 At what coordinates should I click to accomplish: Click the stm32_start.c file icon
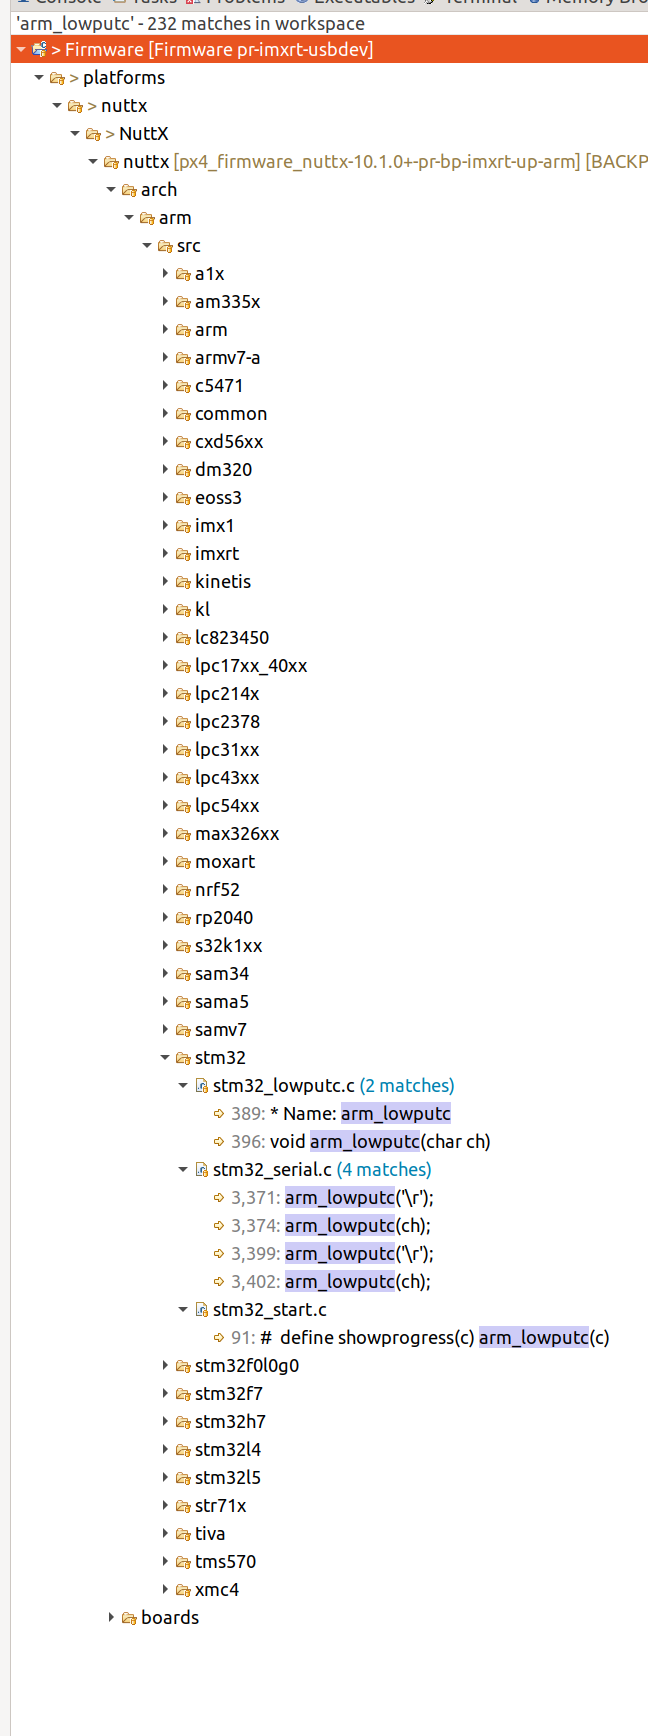point(201,1309)
